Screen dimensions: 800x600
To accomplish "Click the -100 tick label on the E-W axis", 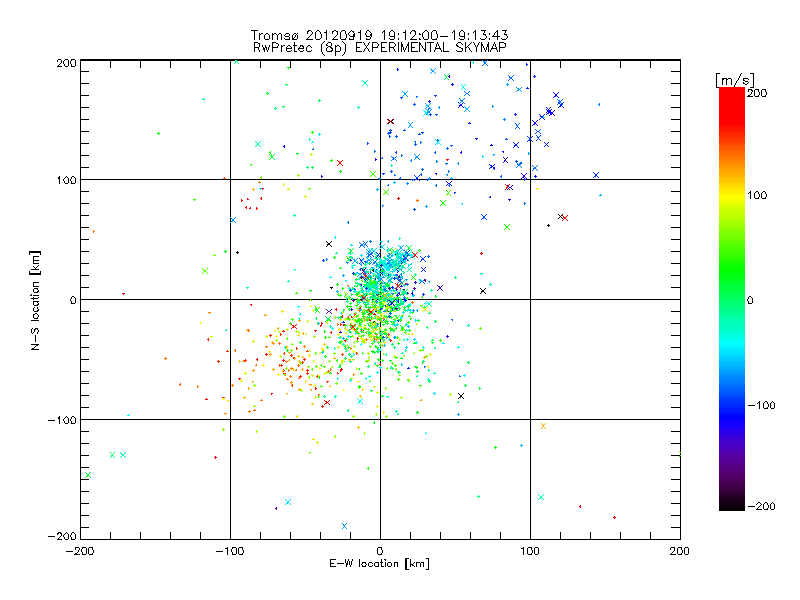I will [x=230, y=551].
